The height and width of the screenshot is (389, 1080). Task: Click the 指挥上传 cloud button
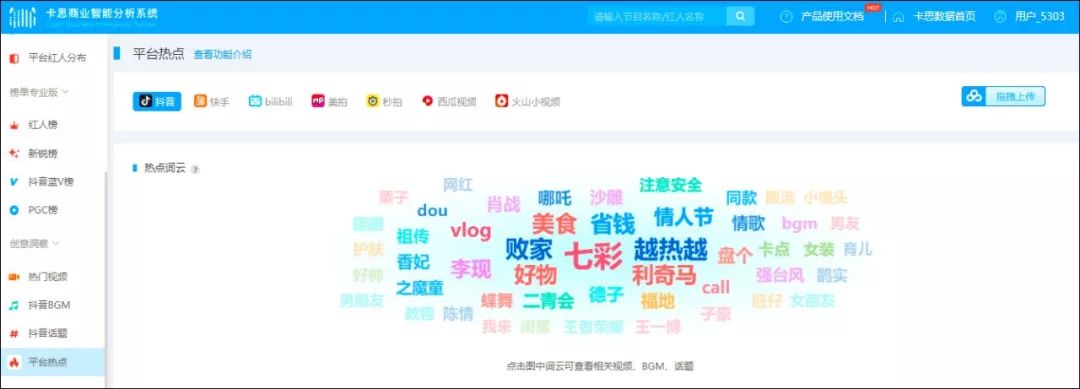pyautogui.click(x=1003, y=97)
